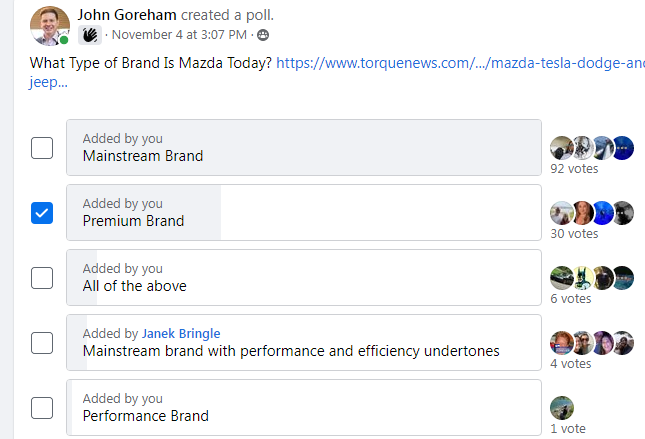Click the Janek Bringle name link

tap(181, 334)
